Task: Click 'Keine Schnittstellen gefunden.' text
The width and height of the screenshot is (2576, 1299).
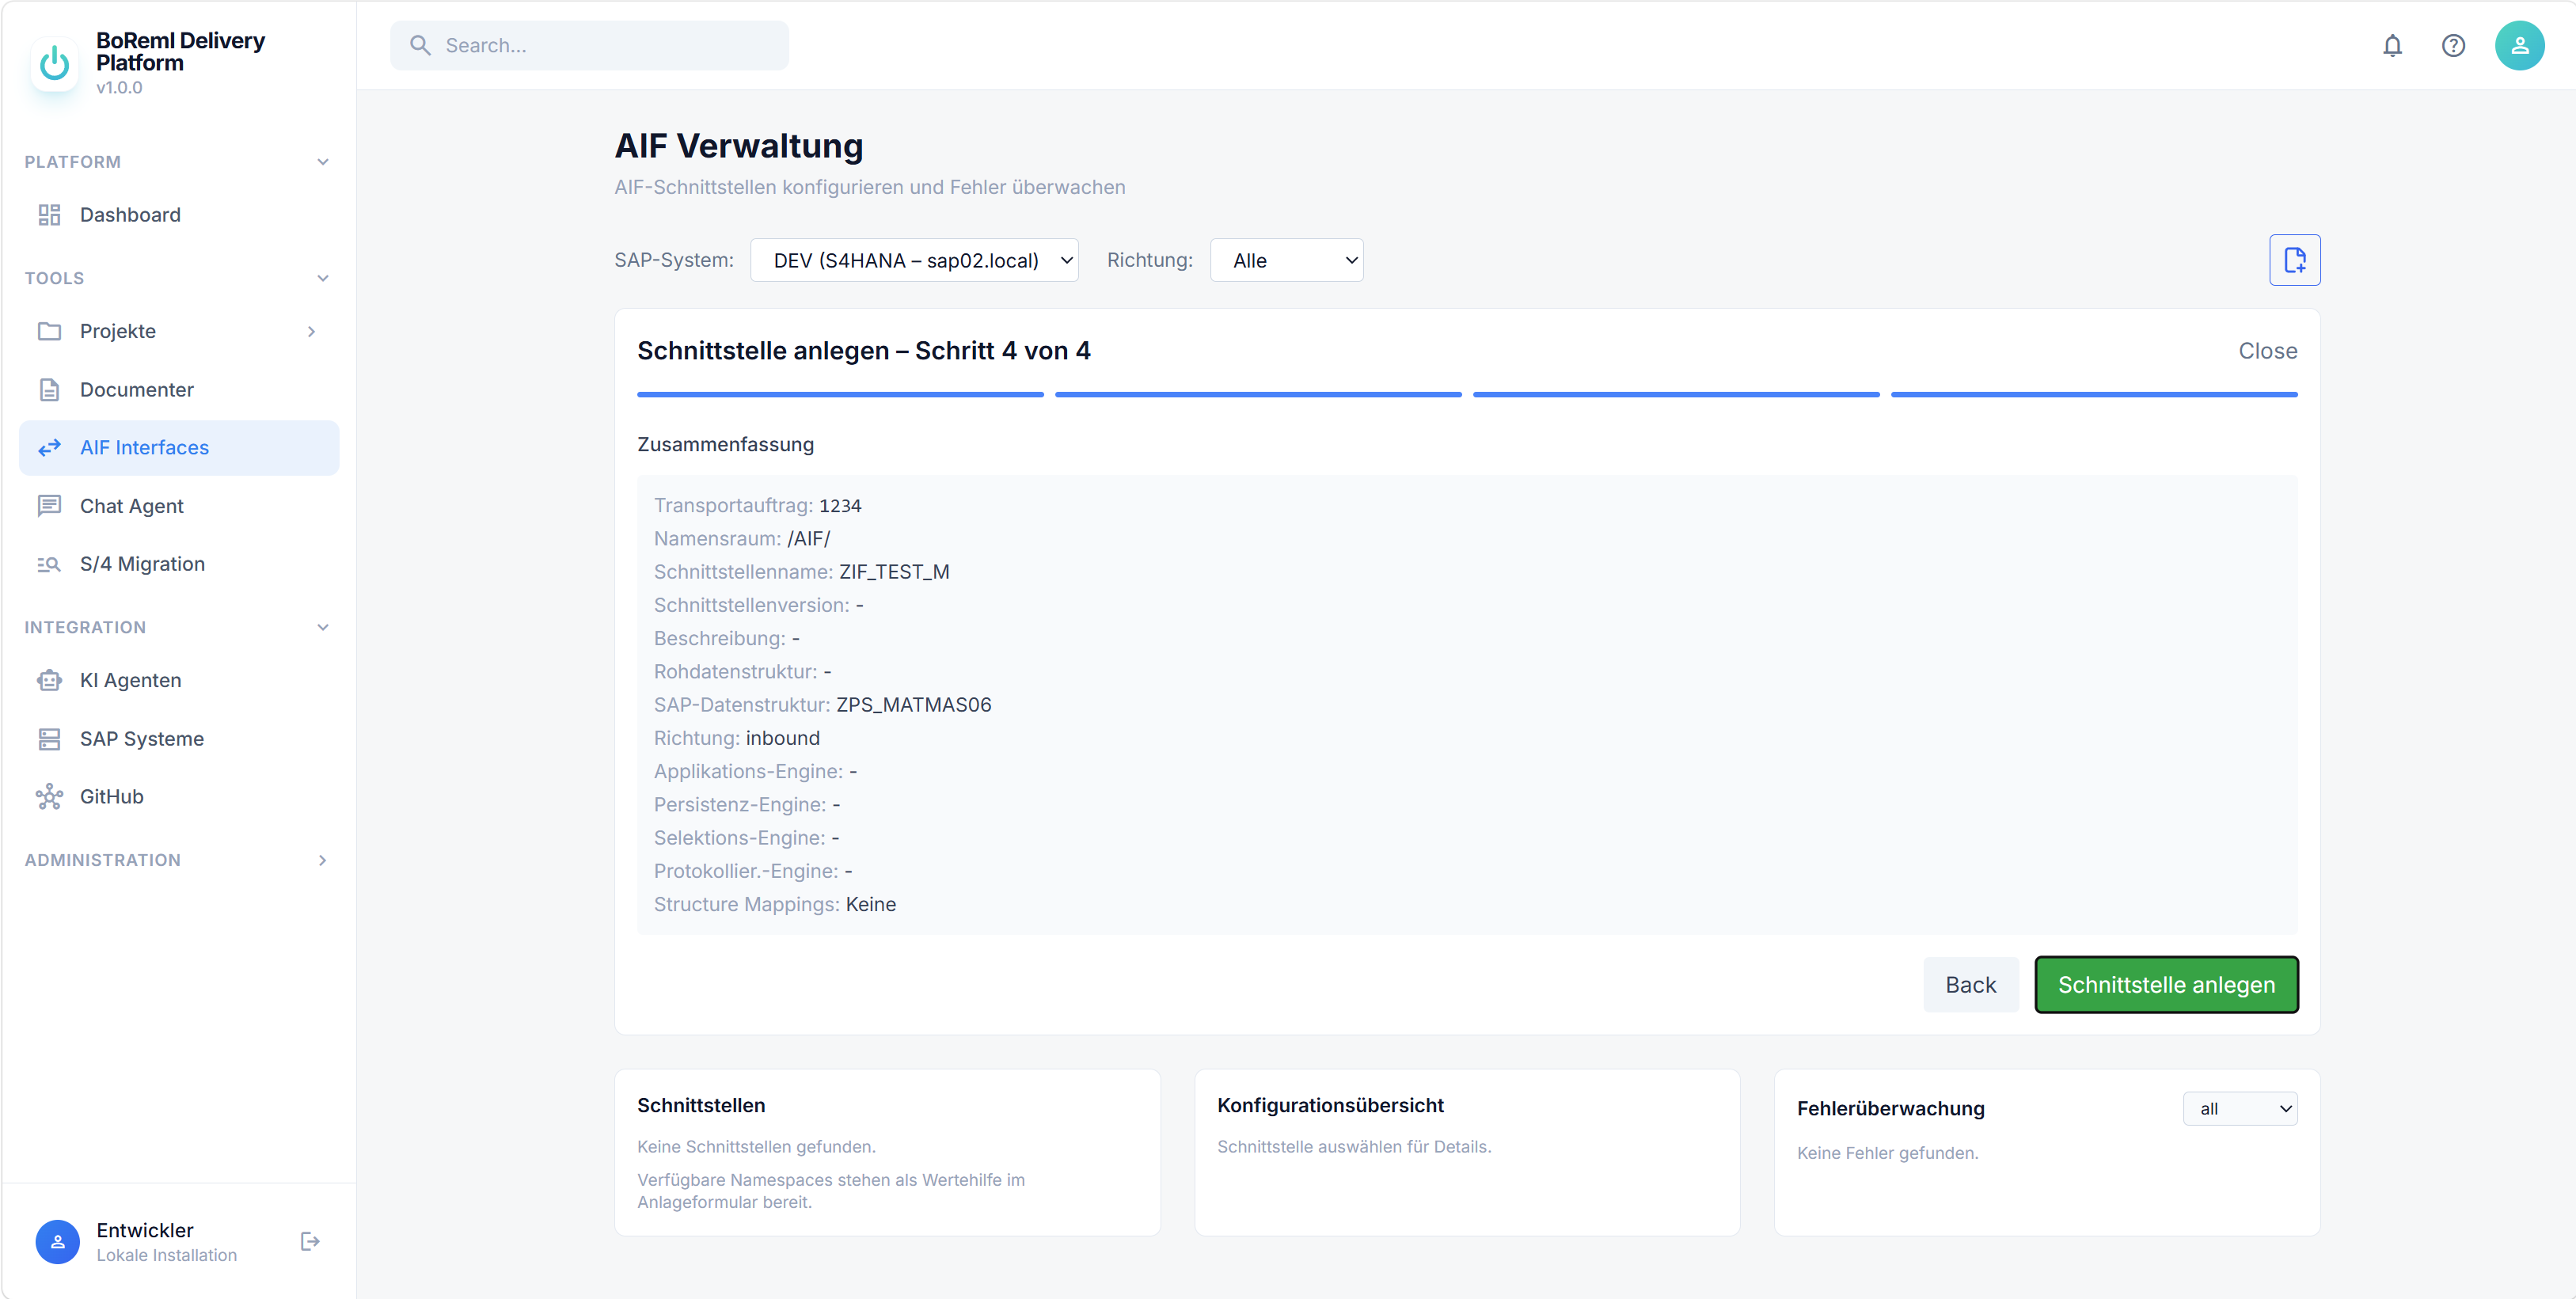Action: click(756, 1147)
